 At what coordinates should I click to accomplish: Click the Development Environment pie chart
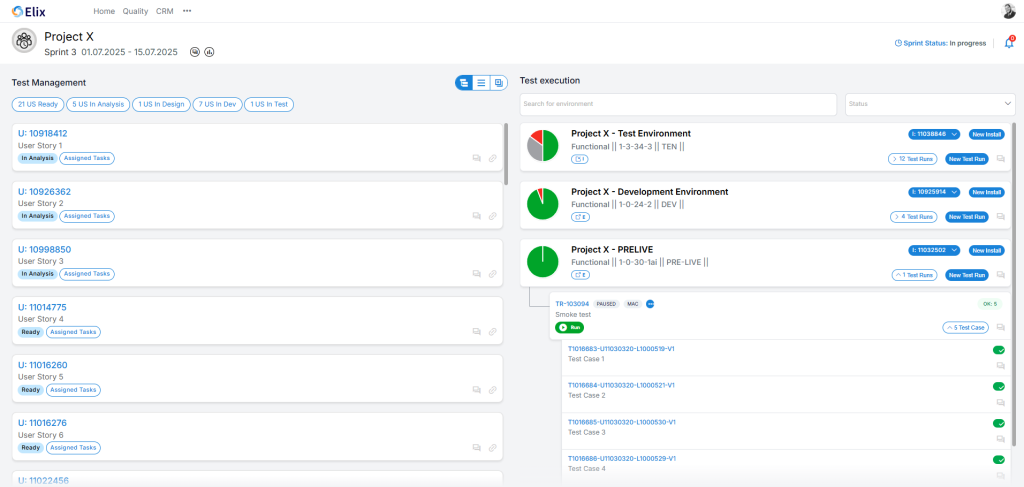click(x=542, y=204)
